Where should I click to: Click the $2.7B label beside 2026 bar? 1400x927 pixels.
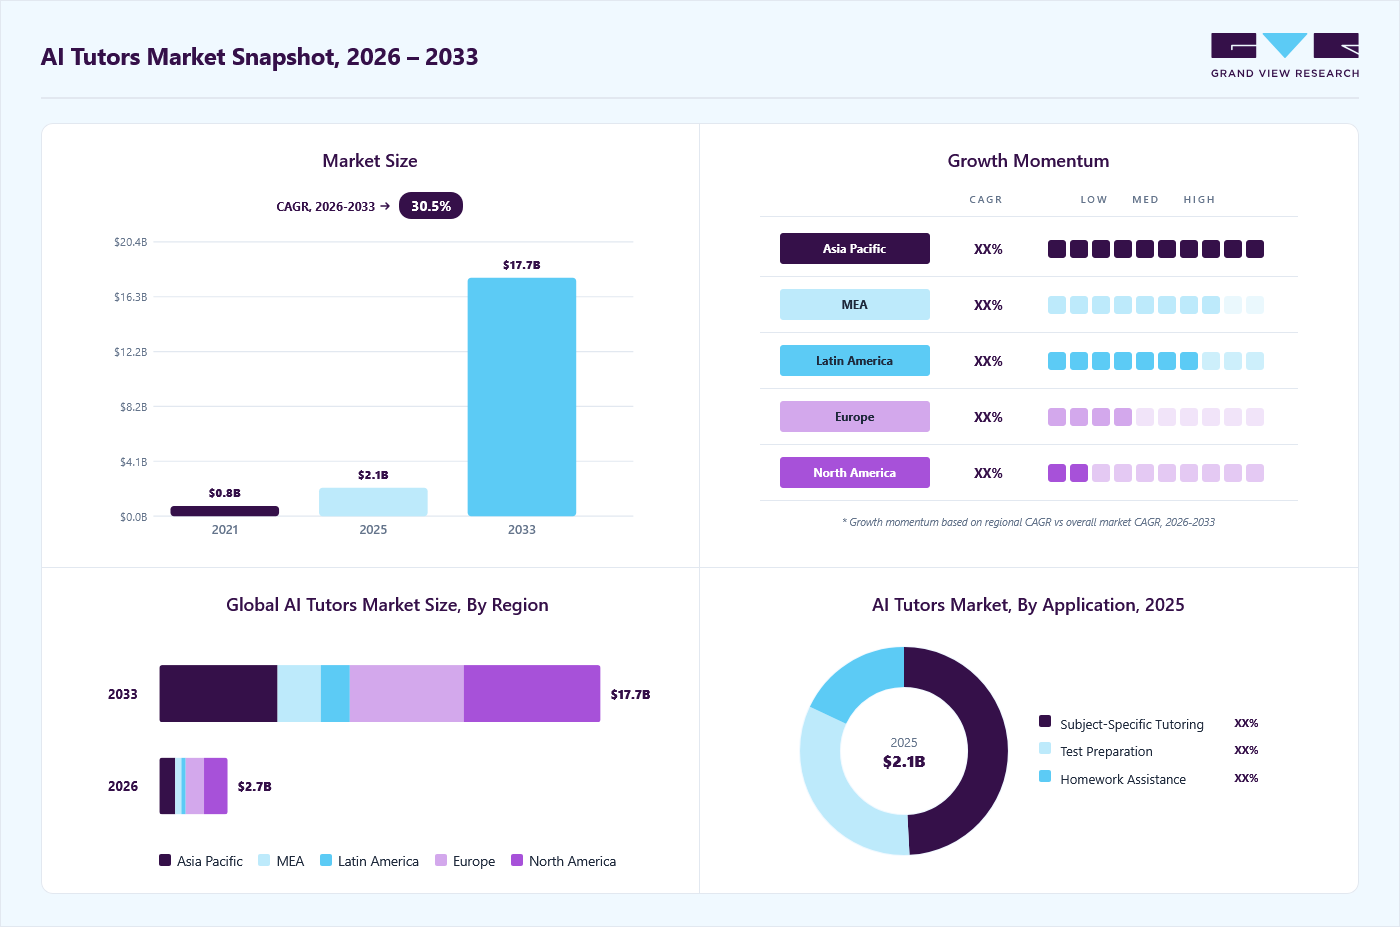click(x=255, y=786)
